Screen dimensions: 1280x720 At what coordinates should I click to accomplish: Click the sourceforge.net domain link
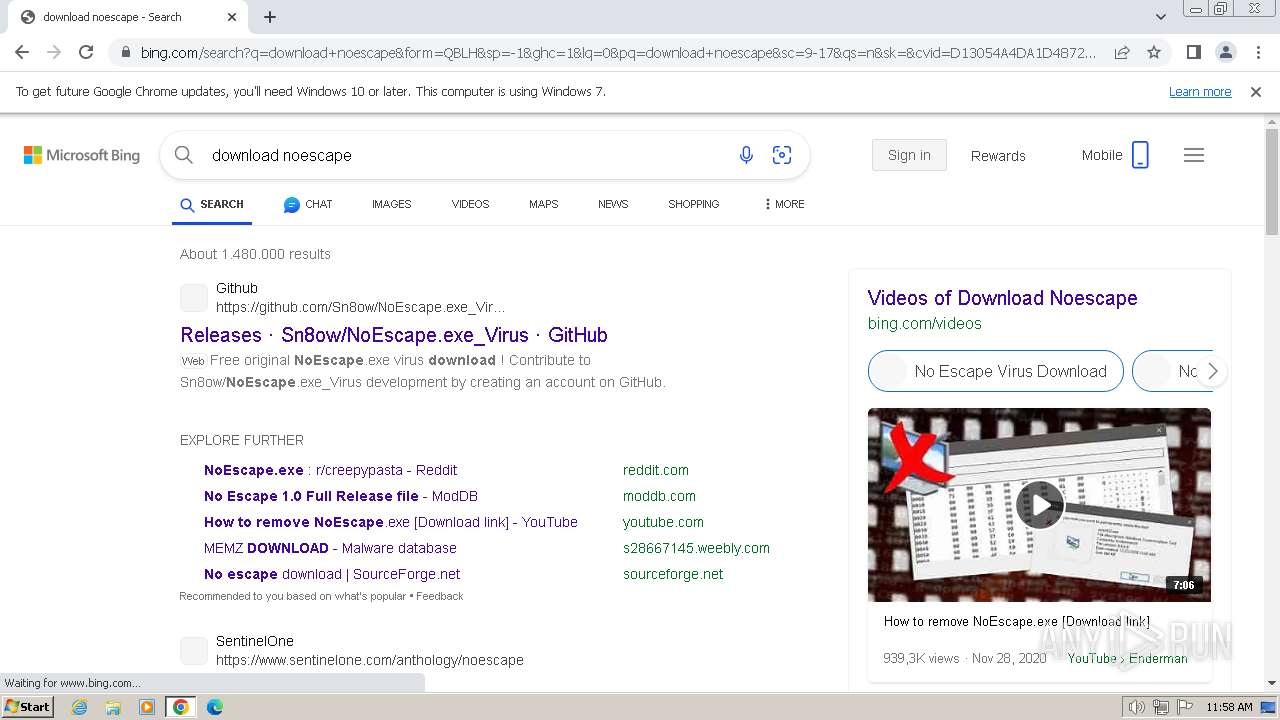(x=673, y=574)
